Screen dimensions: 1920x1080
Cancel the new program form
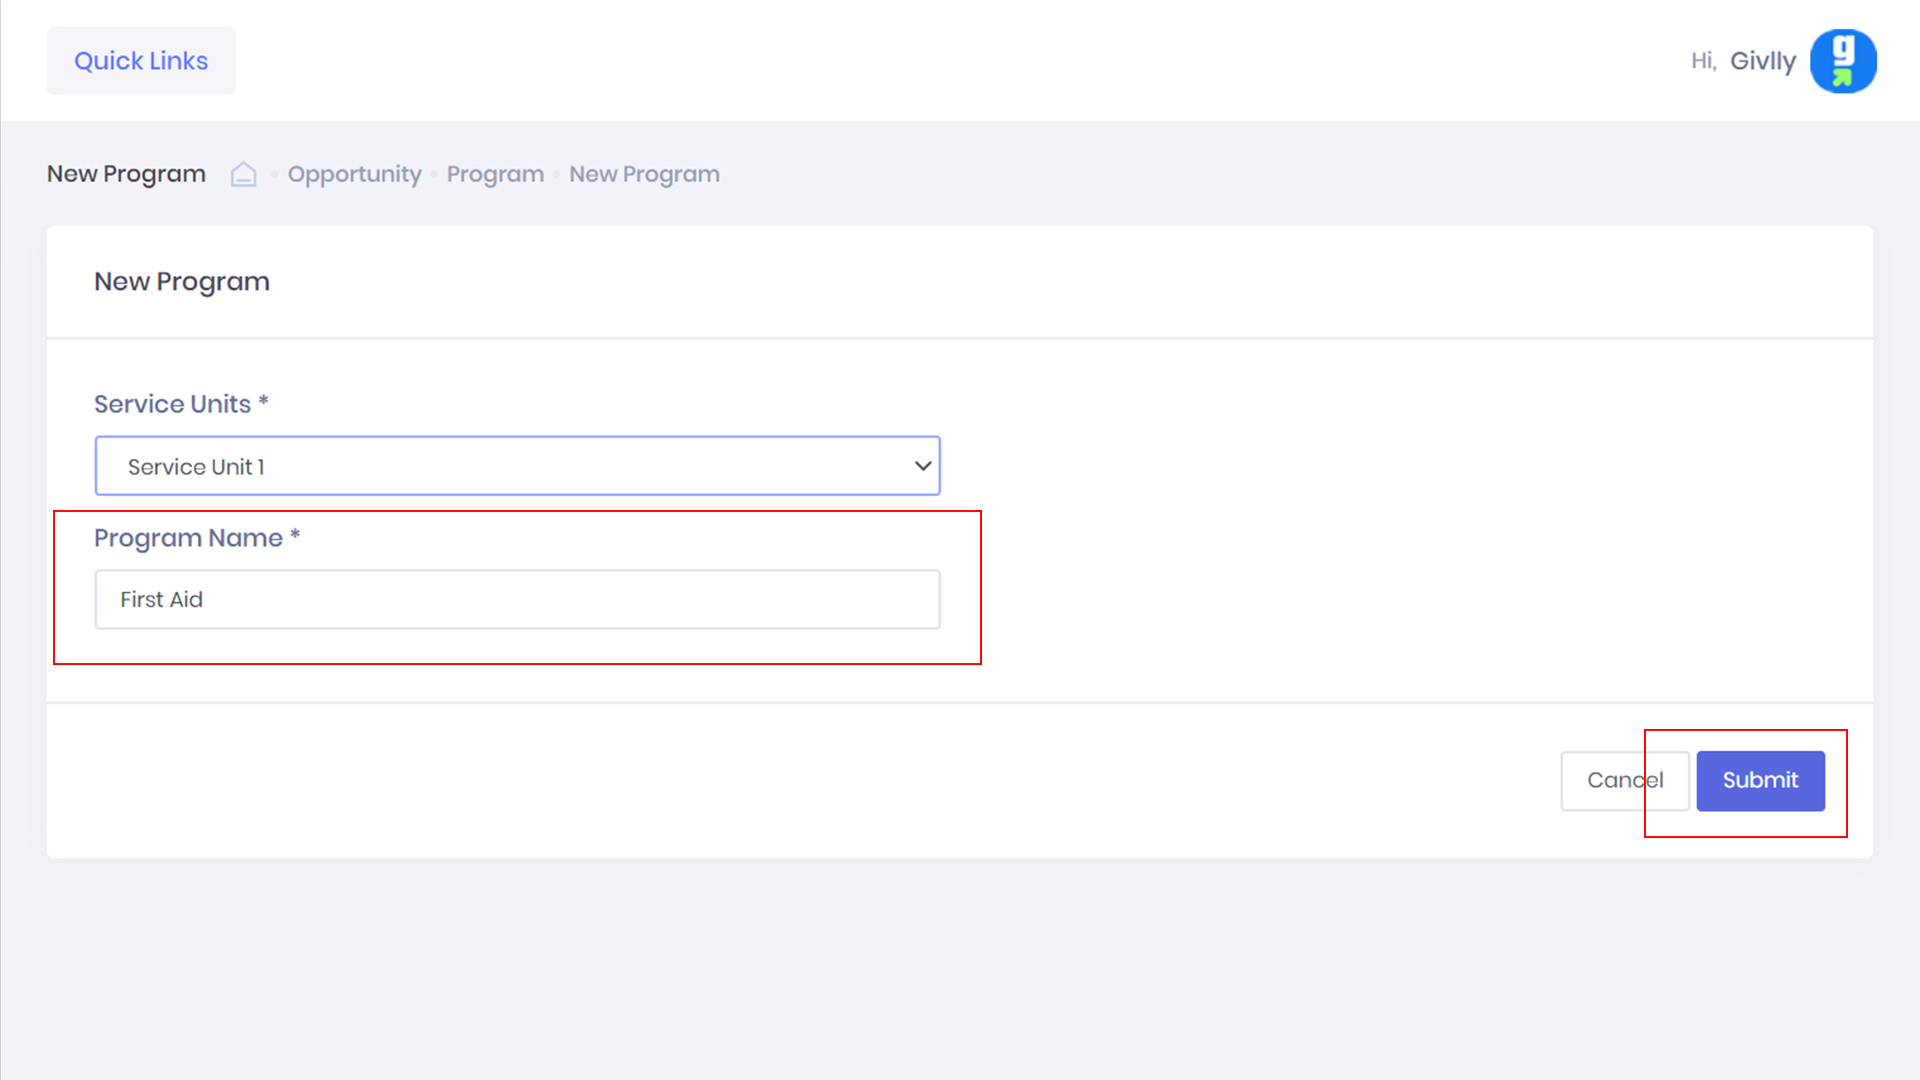(x=1624, y=781)
